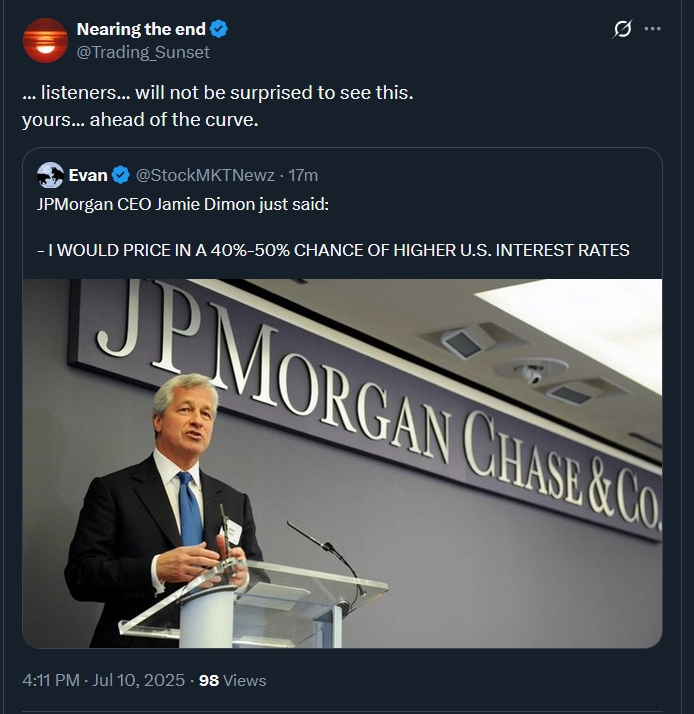The height and width of the screenshot is (714, 694).
Task: Click the "17m" quoted post timestamp
Action: (x=303, y=176)
